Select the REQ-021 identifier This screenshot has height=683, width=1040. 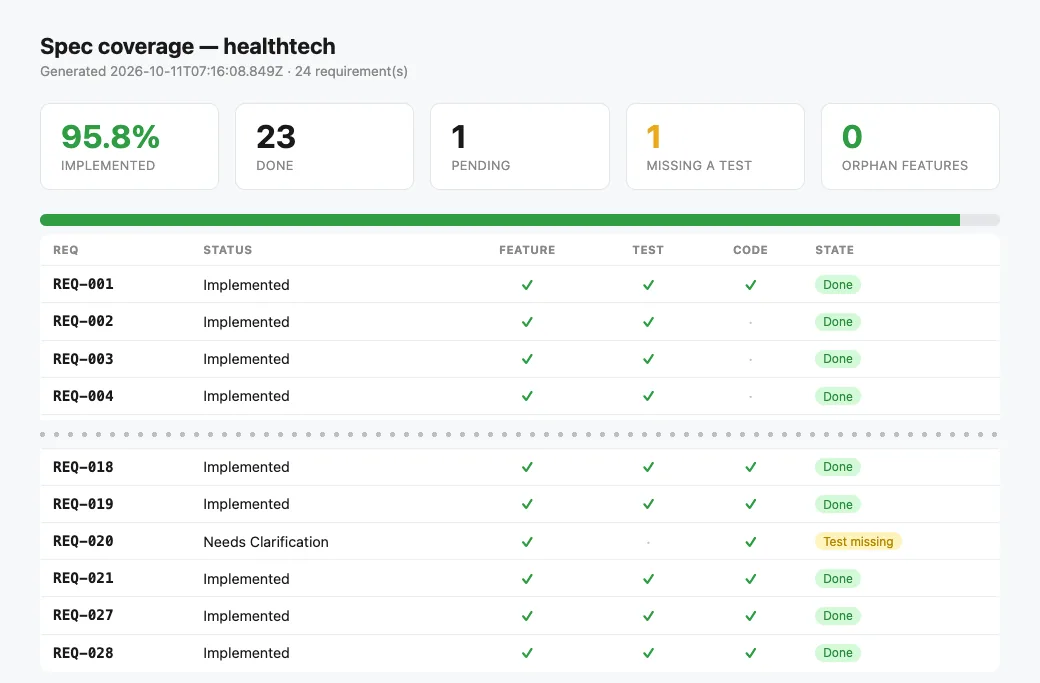click(83, 578)
